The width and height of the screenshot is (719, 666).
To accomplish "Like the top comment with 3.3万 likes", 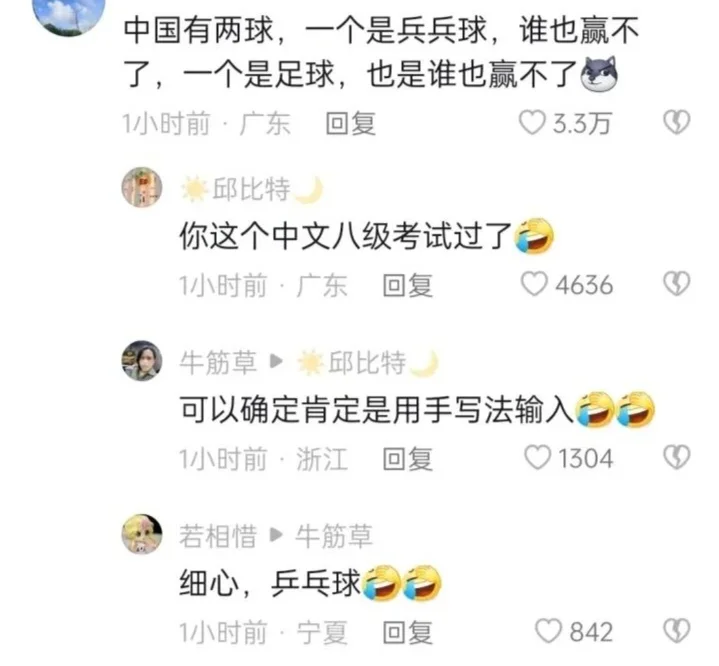I will 532,123.
